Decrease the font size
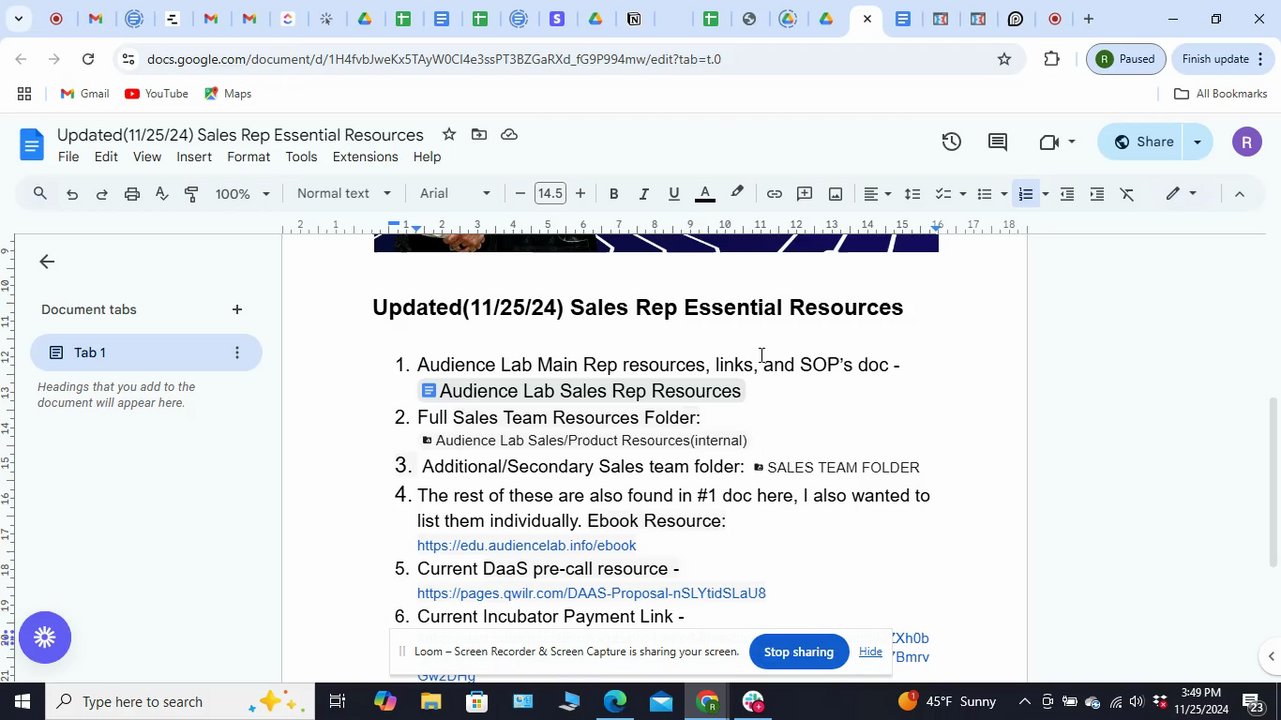 click(x=520, y=194)
